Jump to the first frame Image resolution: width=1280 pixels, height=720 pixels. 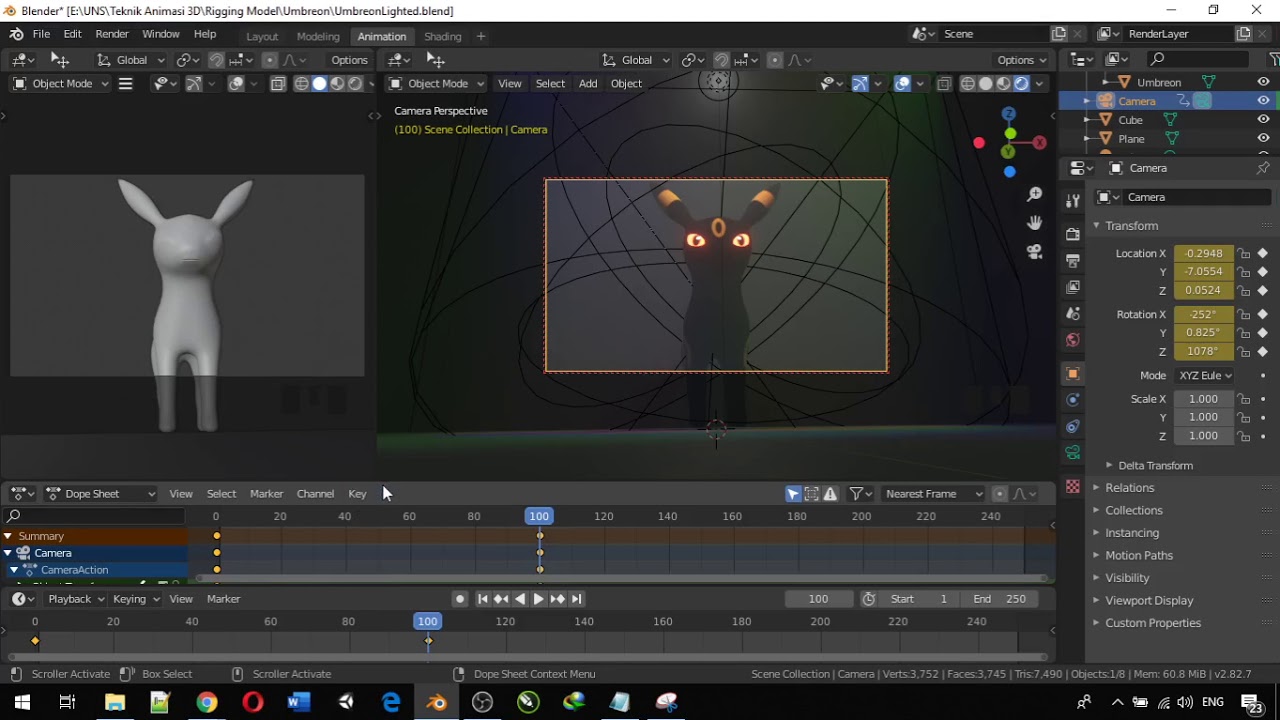(x=483, y=599)
